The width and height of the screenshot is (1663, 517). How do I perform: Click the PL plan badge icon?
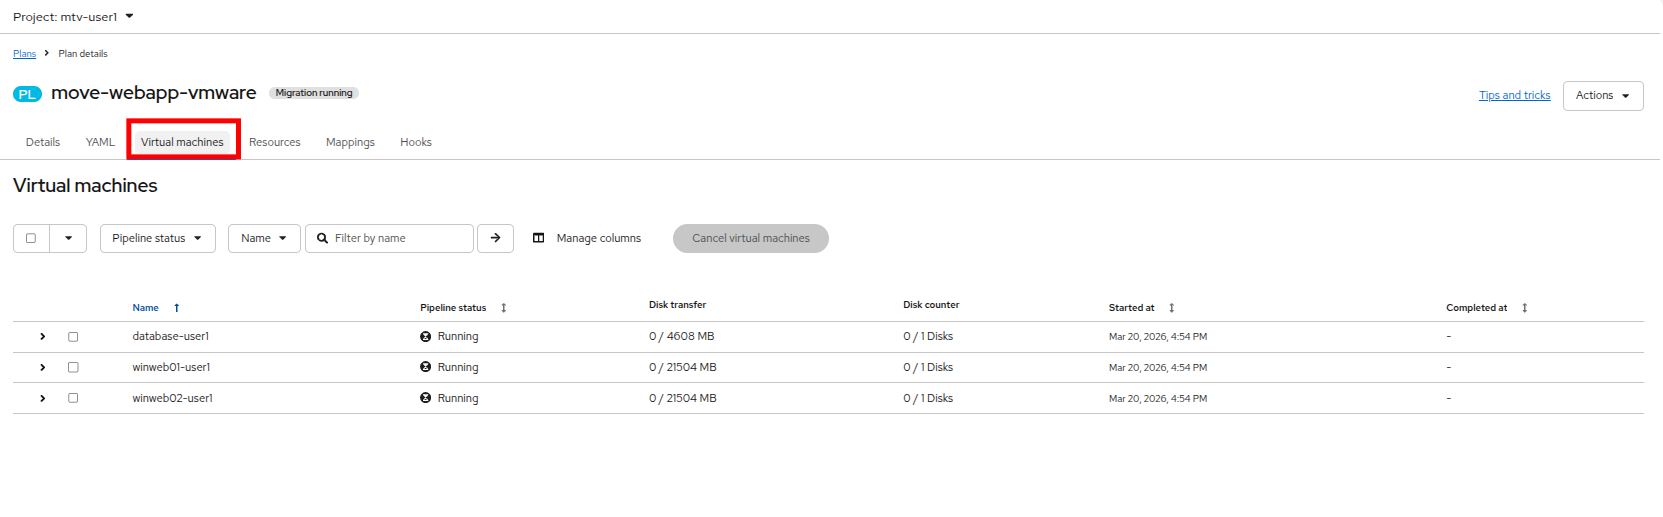[x=27, y=94]
